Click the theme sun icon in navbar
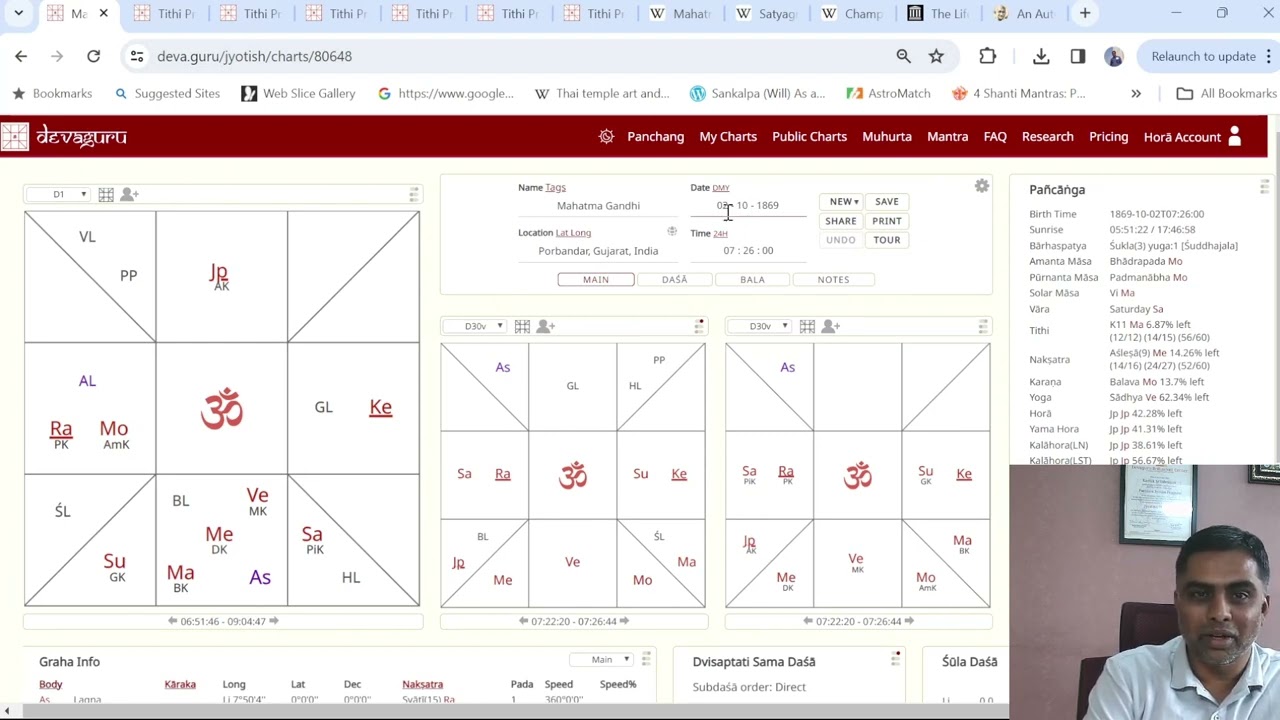Screen dimensions: 1280x720 [606, 137]
